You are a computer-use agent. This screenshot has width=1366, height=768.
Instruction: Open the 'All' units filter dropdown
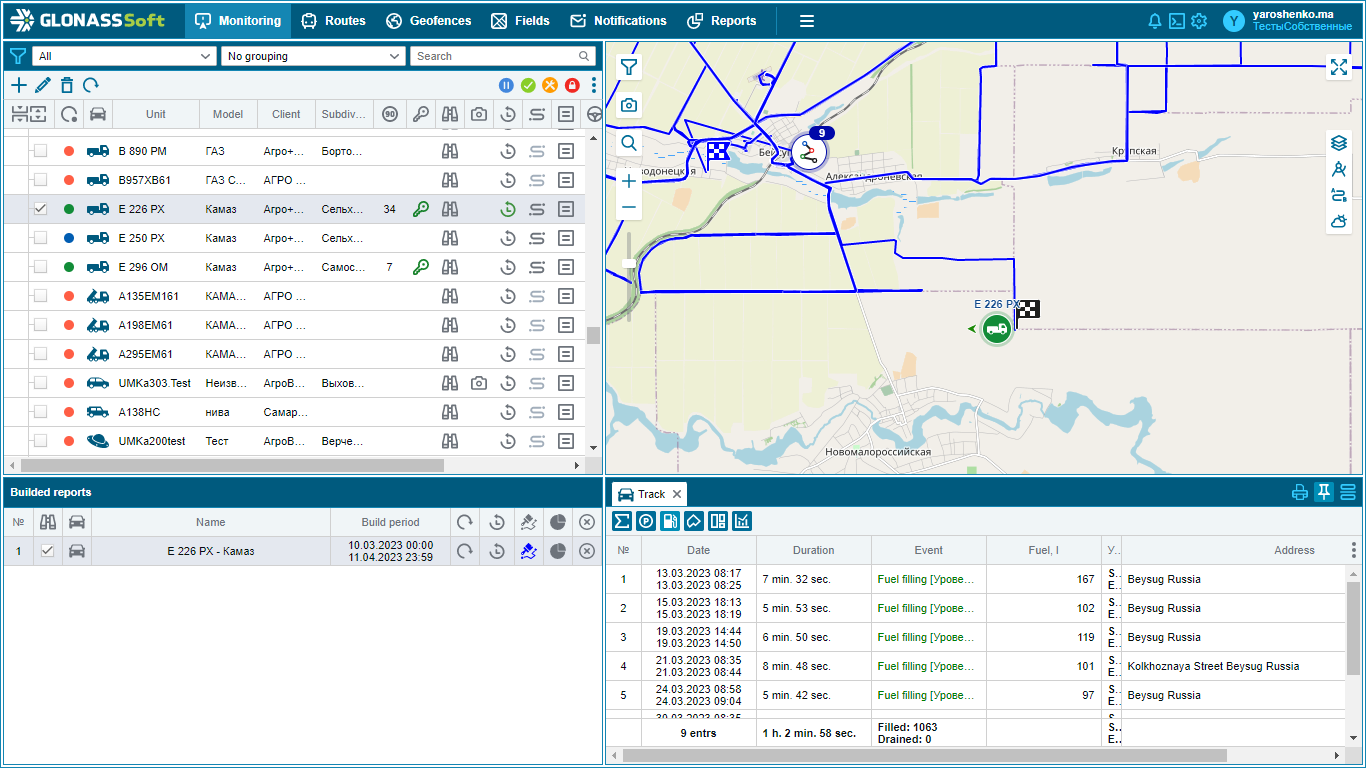[x=124, y=56]
